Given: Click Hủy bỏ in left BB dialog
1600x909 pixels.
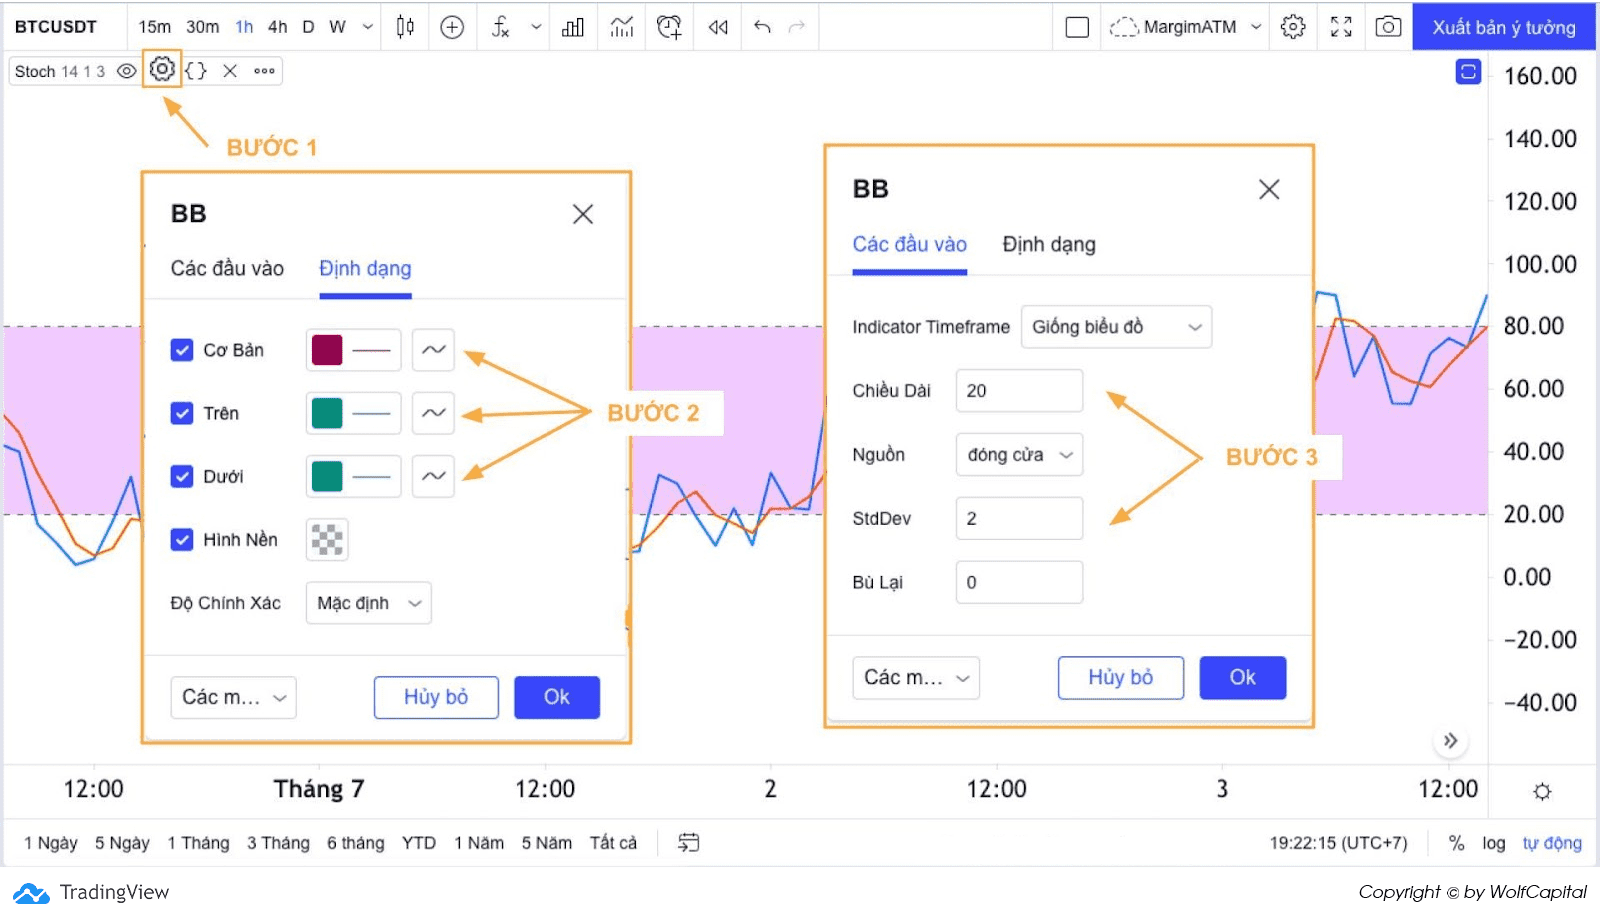Looking at the screenshot, I should click(436, 697).
